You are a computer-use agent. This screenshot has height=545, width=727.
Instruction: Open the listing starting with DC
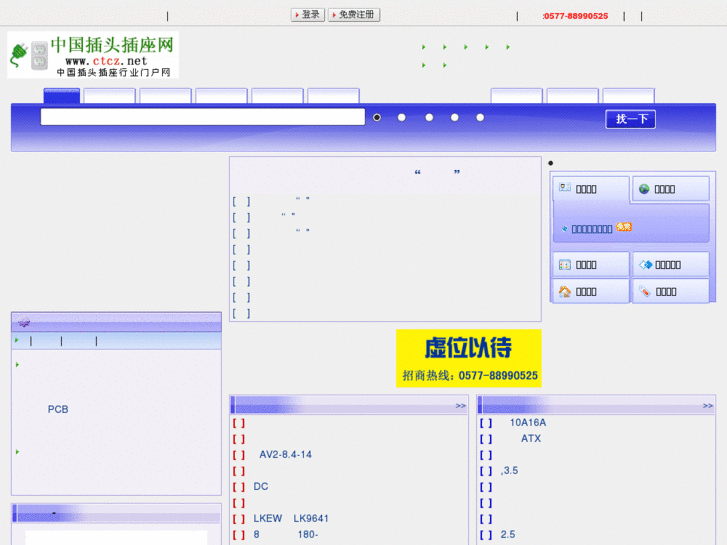(x=261, y=487)
